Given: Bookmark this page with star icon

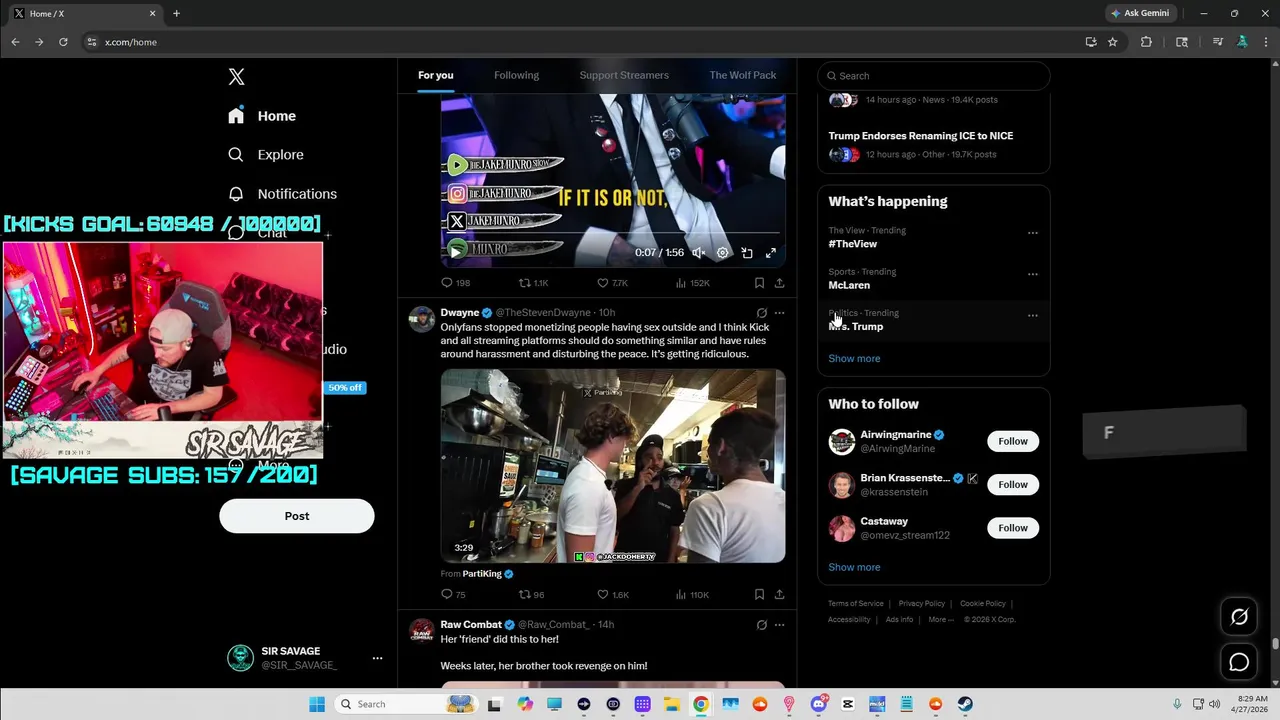Looking at the screenshot, I should coord(1112,42).
